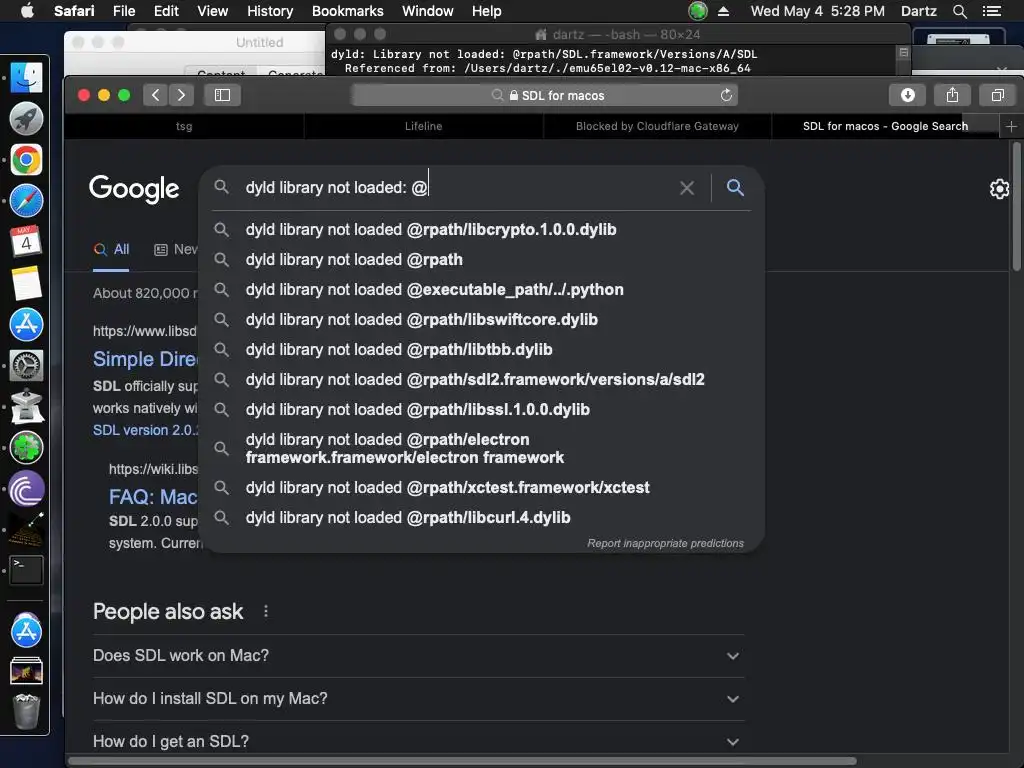Viewport: 1024px width, 768px height.
Task: Click the Safari page vertical scrollbar
Action: (x=1016, y=206)
